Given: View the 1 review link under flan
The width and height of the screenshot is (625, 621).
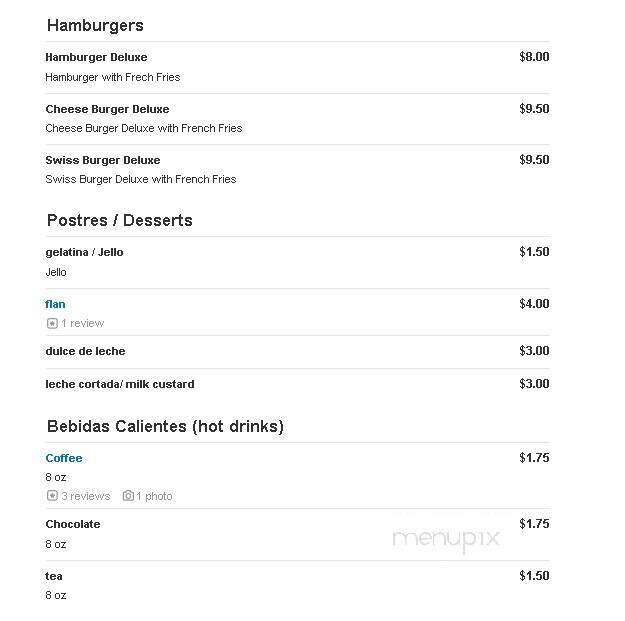Looking at the screenshot, I should 83,323.
